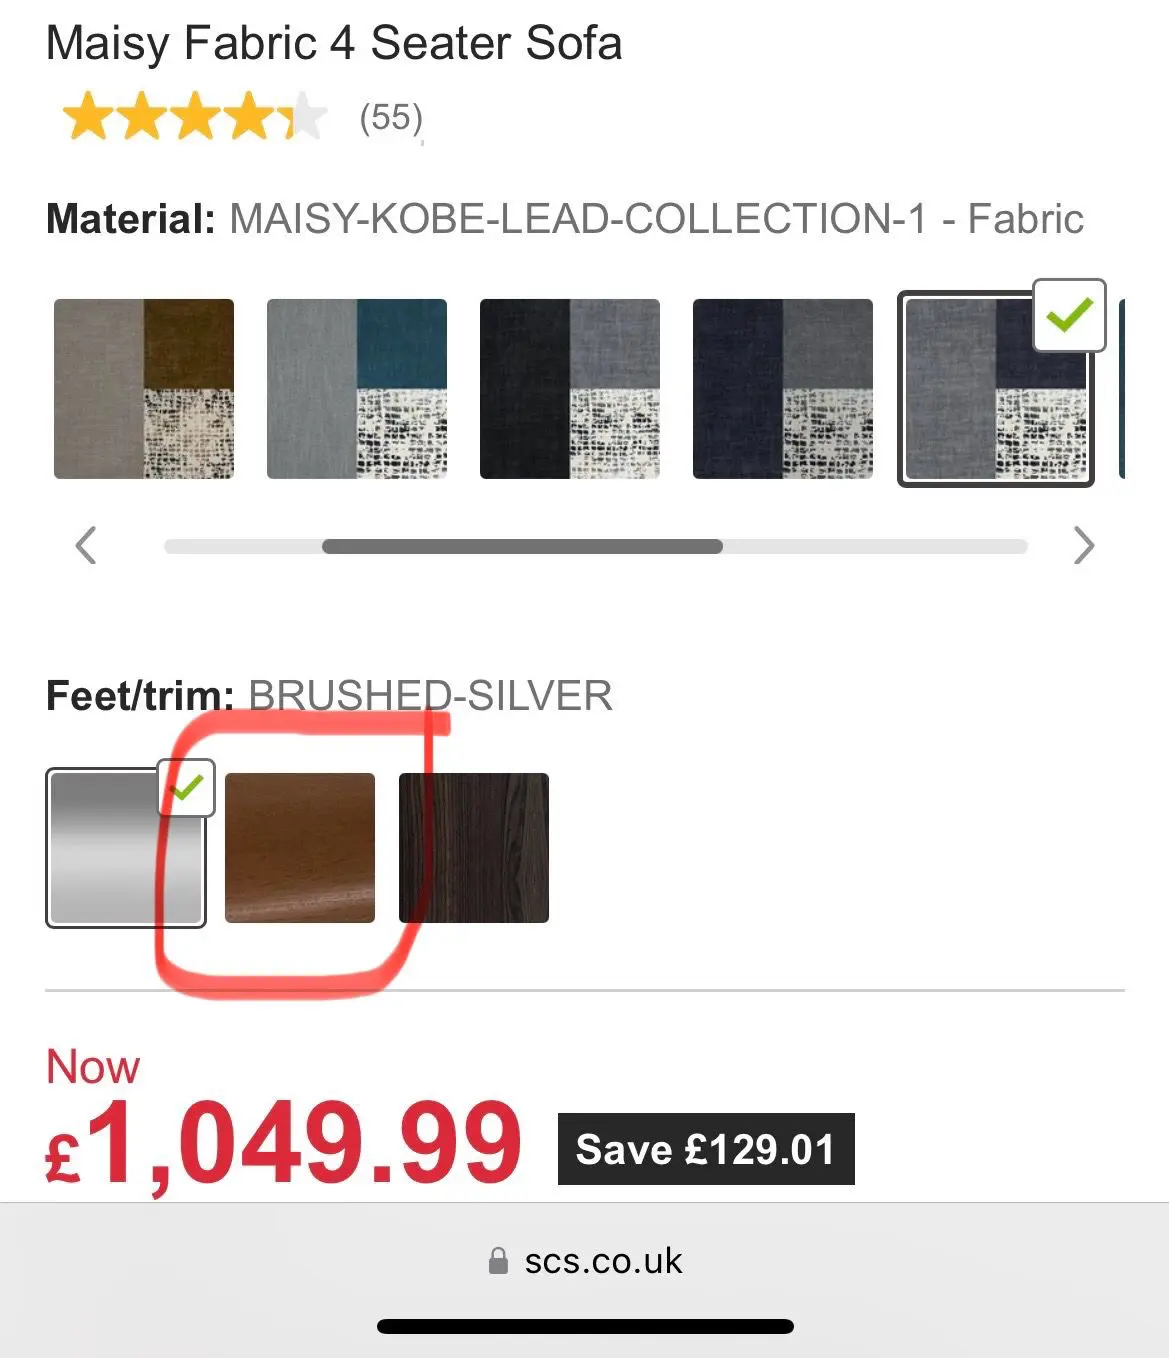Viewport: 1169px width, 1358px height.
Task: Select the taupe and brown fabric swatch
Action: (x=144, y=389)
